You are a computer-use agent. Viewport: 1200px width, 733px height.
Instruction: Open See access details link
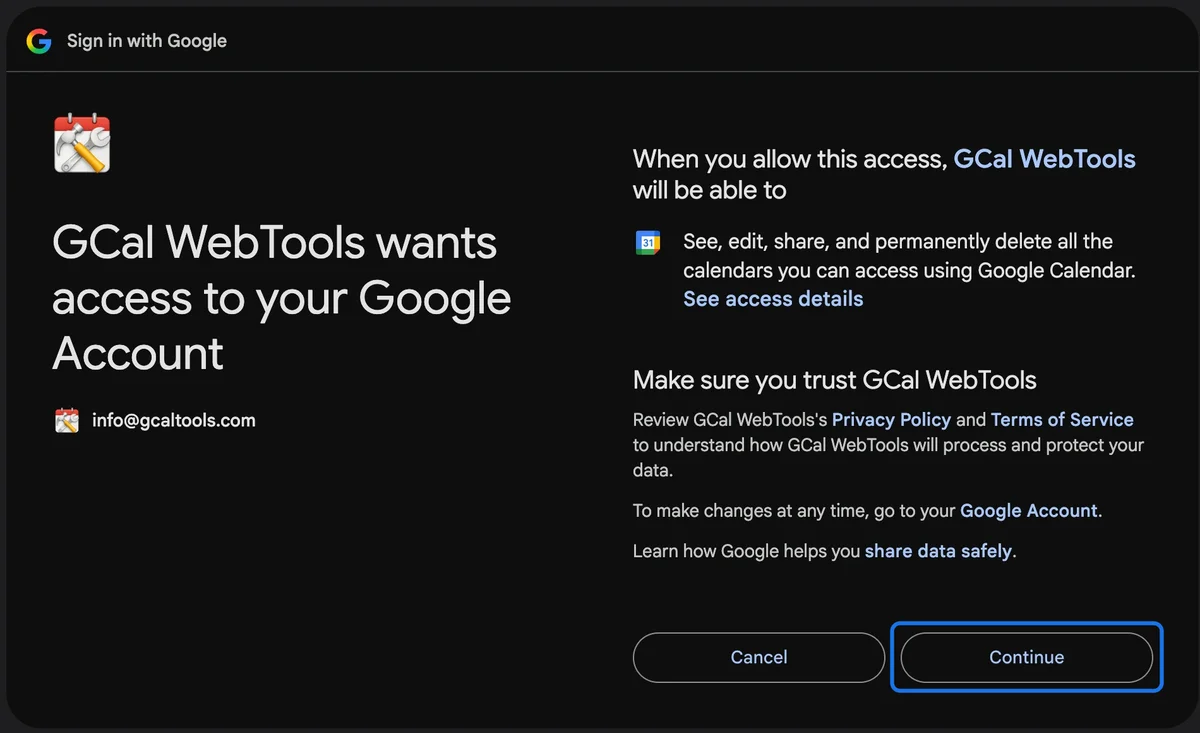[773, 299]
